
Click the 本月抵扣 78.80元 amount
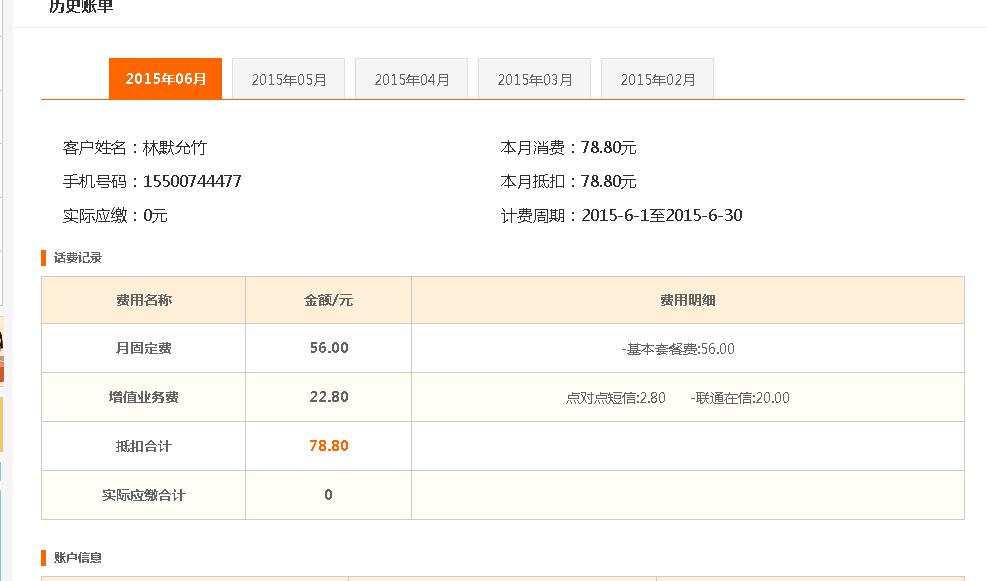(x=608, y=182)
